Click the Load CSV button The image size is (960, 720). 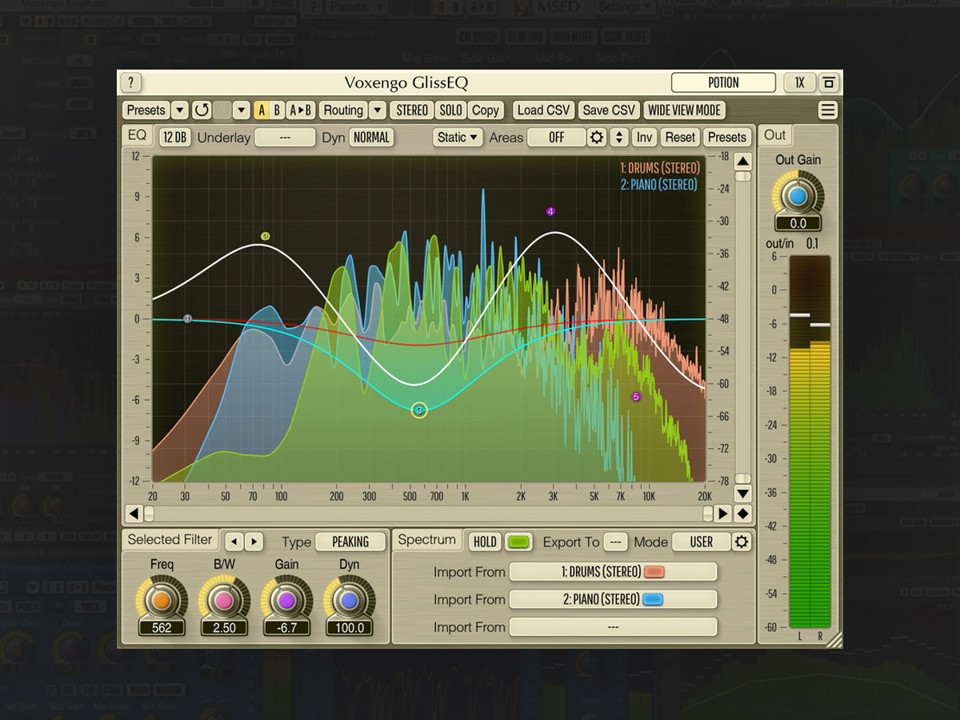(544, 110)
